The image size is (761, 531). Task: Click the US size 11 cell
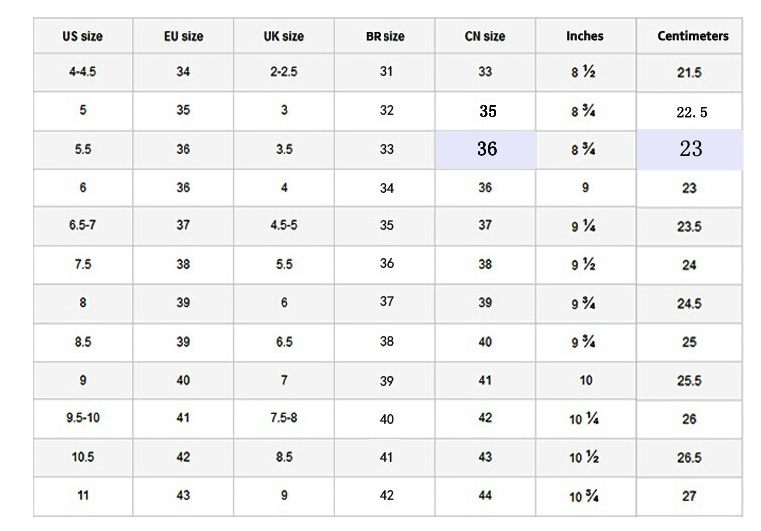(x=83, y=495)
